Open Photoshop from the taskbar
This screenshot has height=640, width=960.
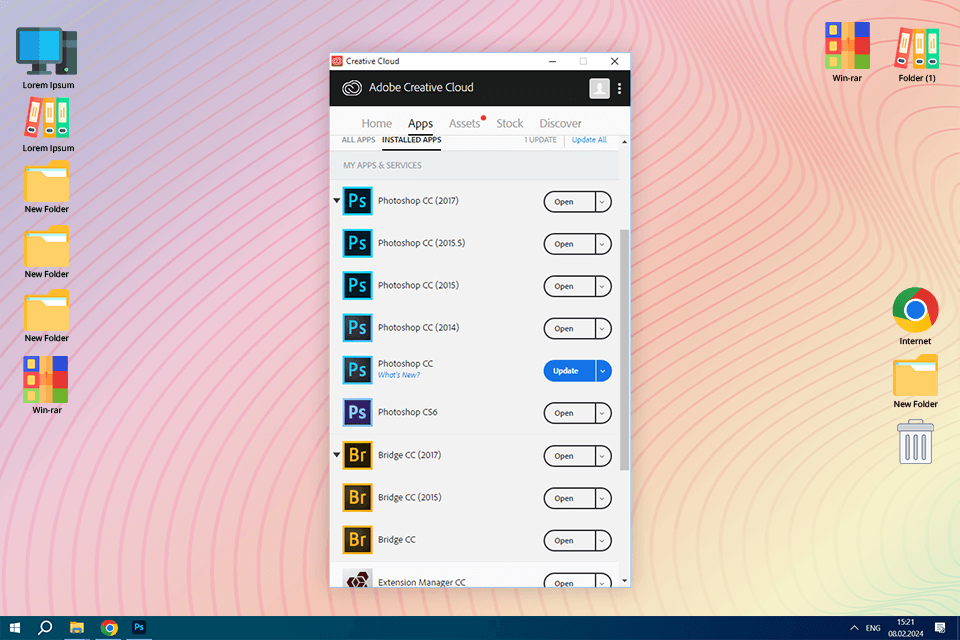coord(139,627)
